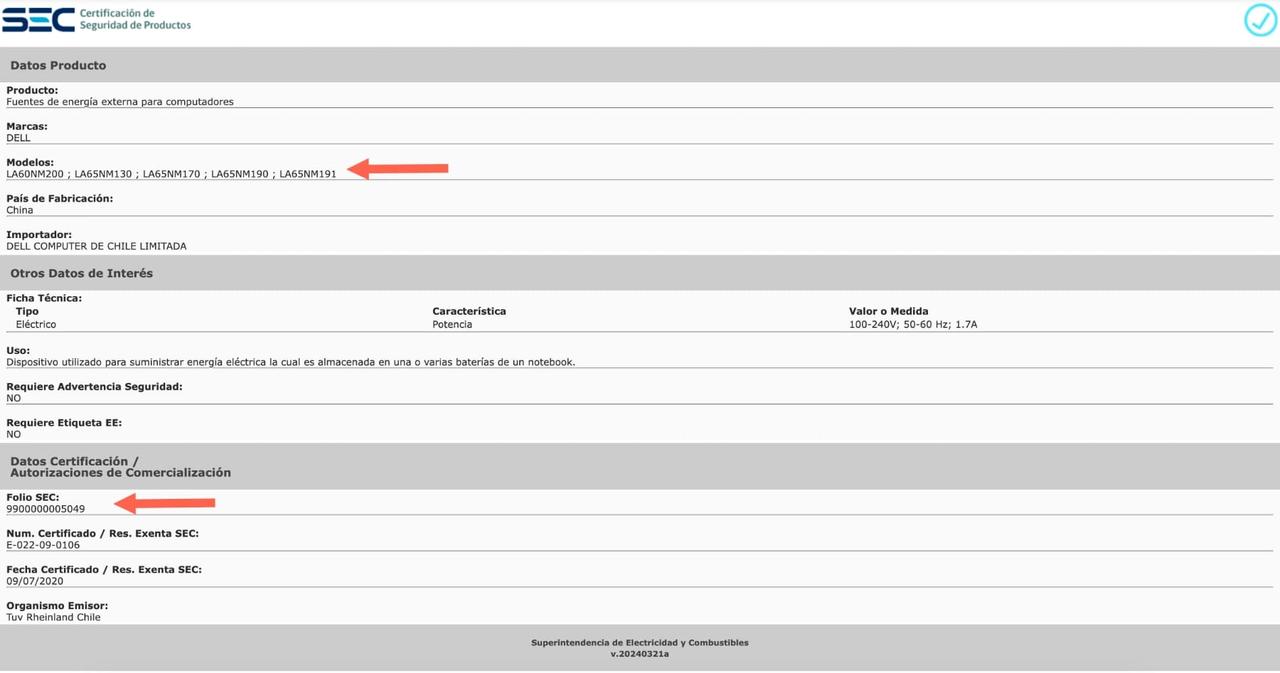Click the blue checkmark circle icon
Viewport: 1280px width, 673px height.
(x=1260, y=20)
